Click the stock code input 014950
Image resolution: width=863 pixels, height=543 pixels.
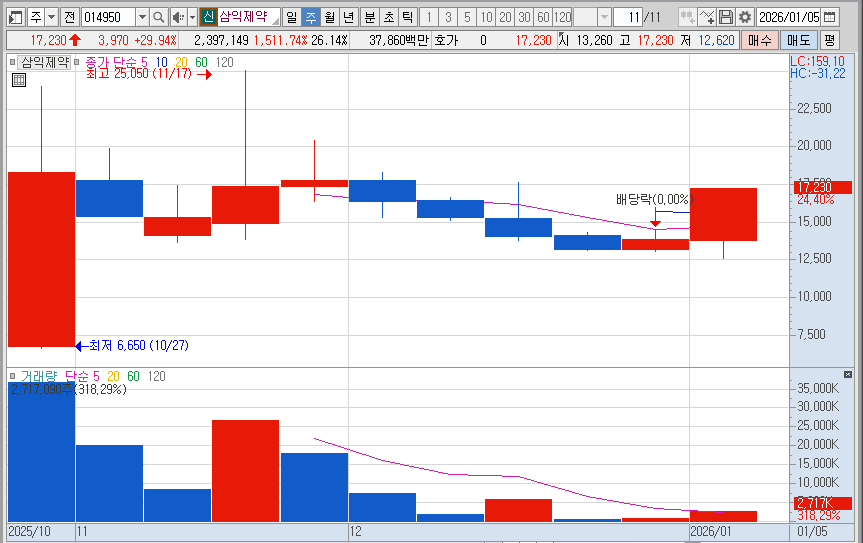(108, 18)
